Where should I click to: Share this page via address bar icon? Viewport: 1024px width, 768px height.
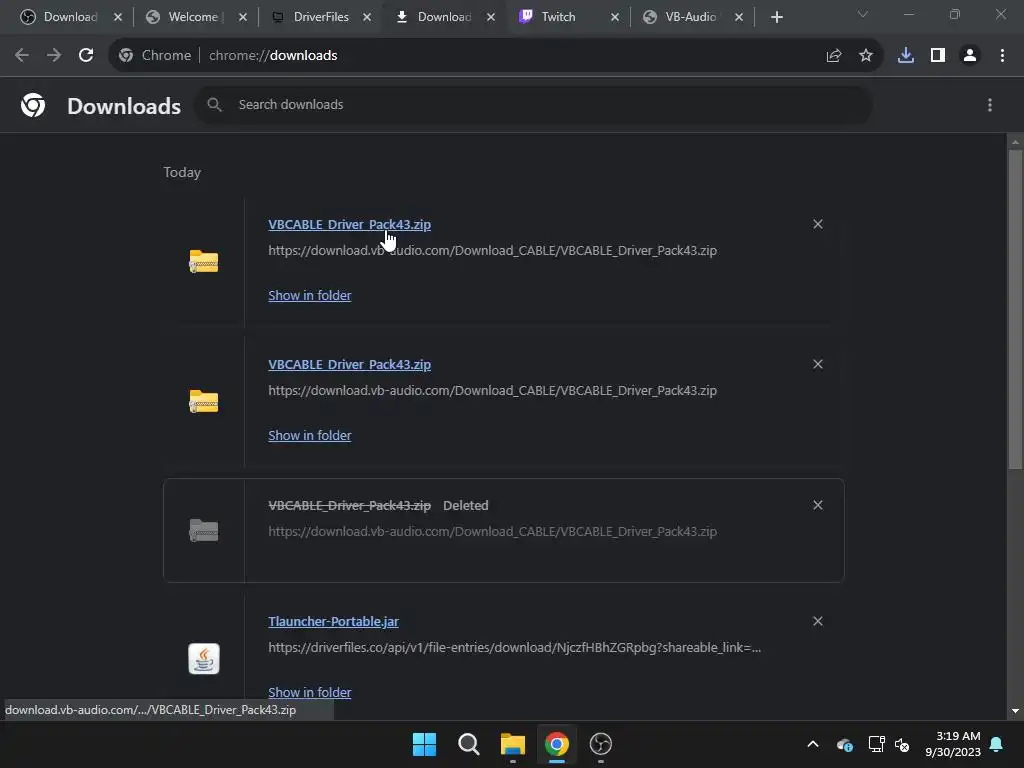(834, 56)
